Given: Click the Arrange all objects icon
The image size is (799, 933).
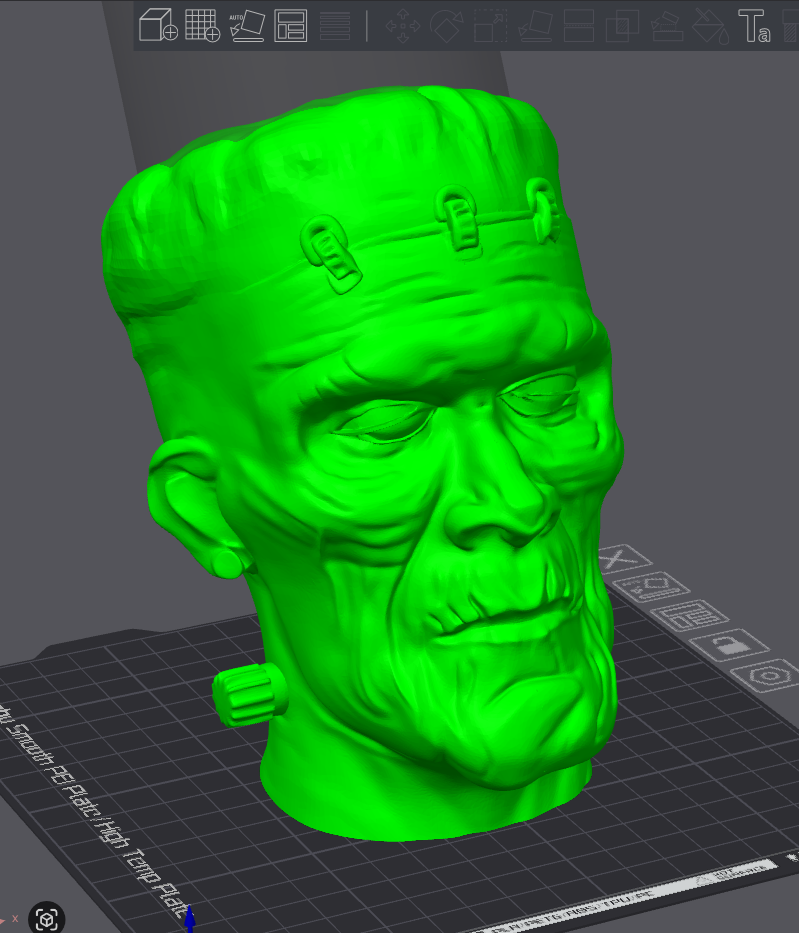Looking at the screenshot, I should point(291,26).
